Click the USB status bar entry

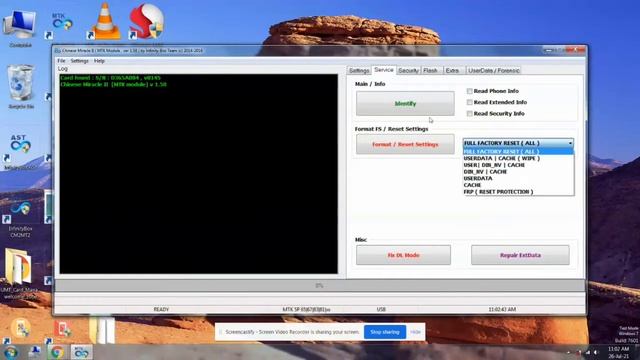381,309
